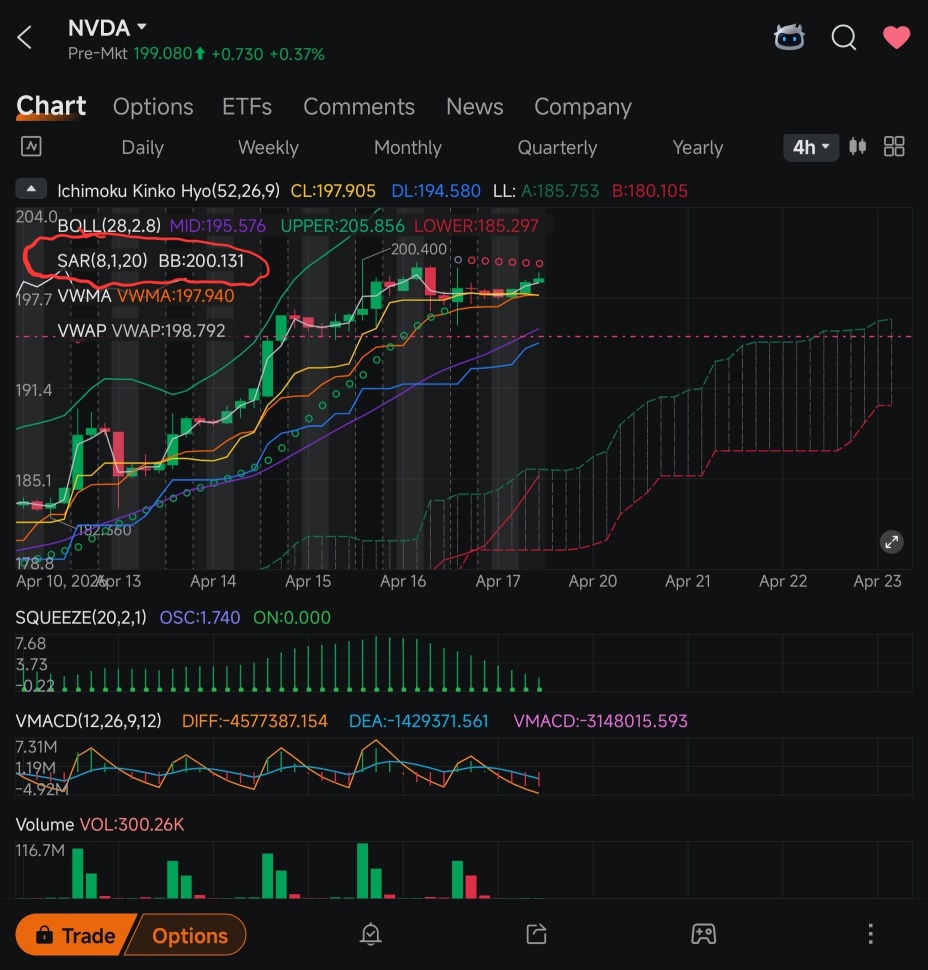Open the robot AI assistant icon
The height and width of the screenshot is (970, 928).
[x=789, y=37]
